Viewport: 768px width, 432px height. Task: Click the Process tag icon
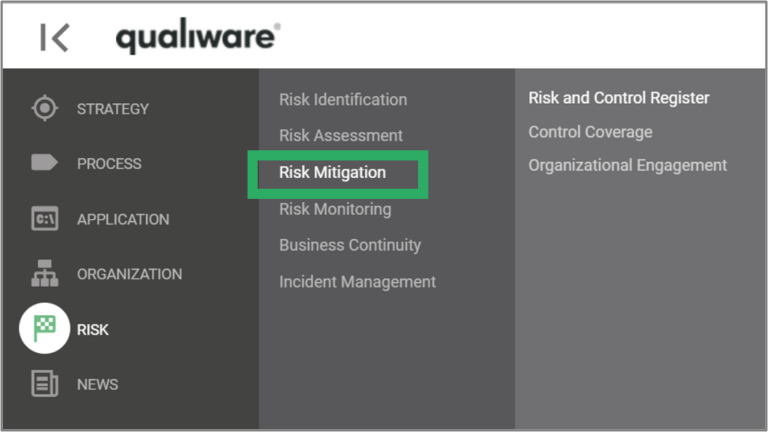coord(44,163)
